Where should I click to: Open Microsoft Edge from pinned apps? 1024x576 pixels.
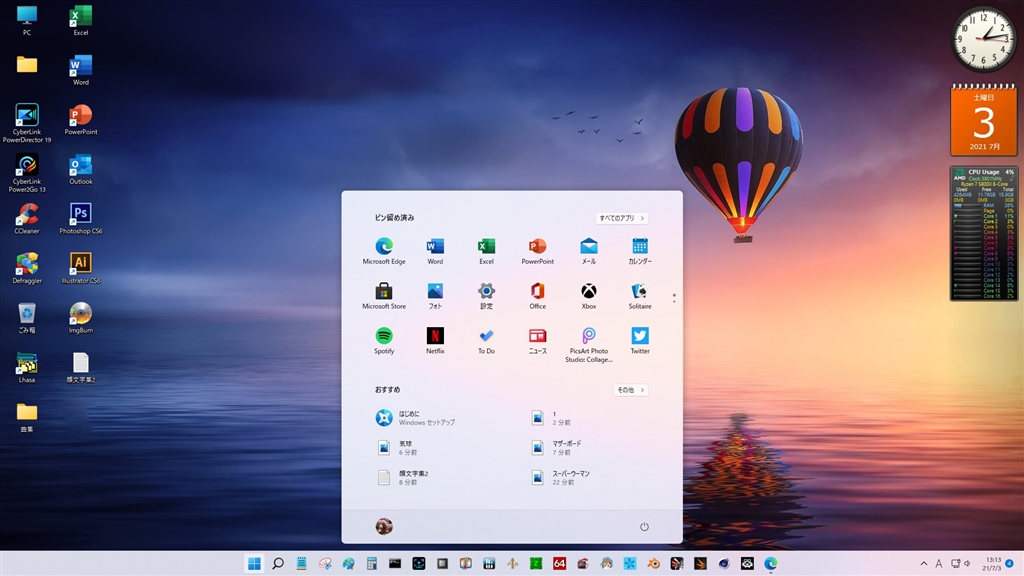pyautogui.click(x=384, y=247)
